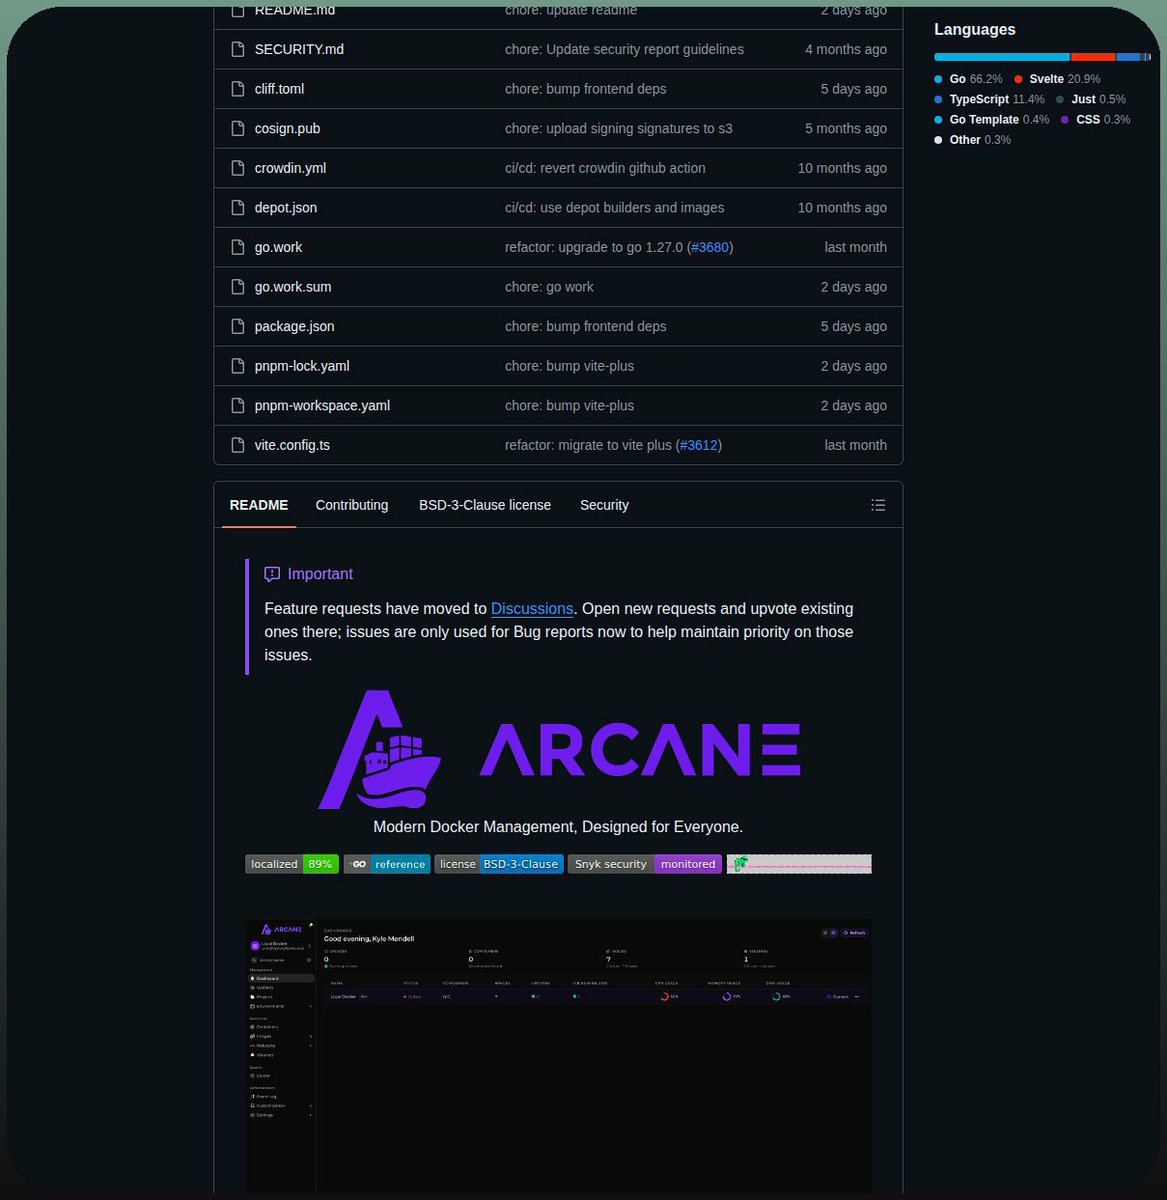Open commit 'ci/cd: revert crowdin github action'
The image size is (1167, 1200).
(605, 168)
